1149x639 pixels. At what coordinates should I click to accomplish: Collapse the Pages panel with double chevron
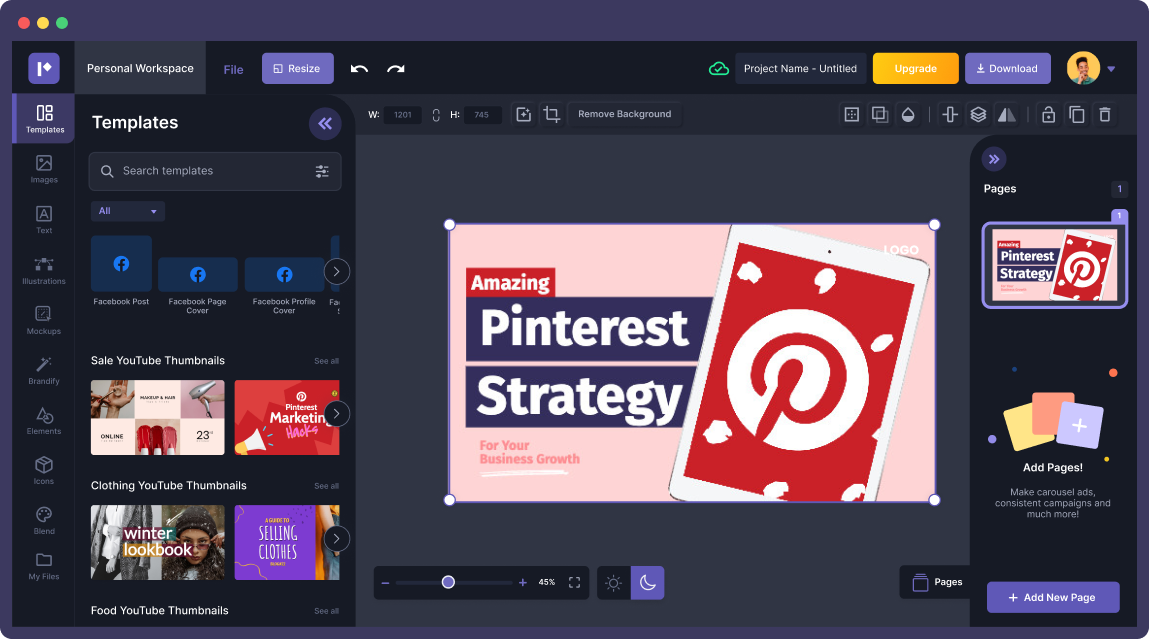(994, 159)
